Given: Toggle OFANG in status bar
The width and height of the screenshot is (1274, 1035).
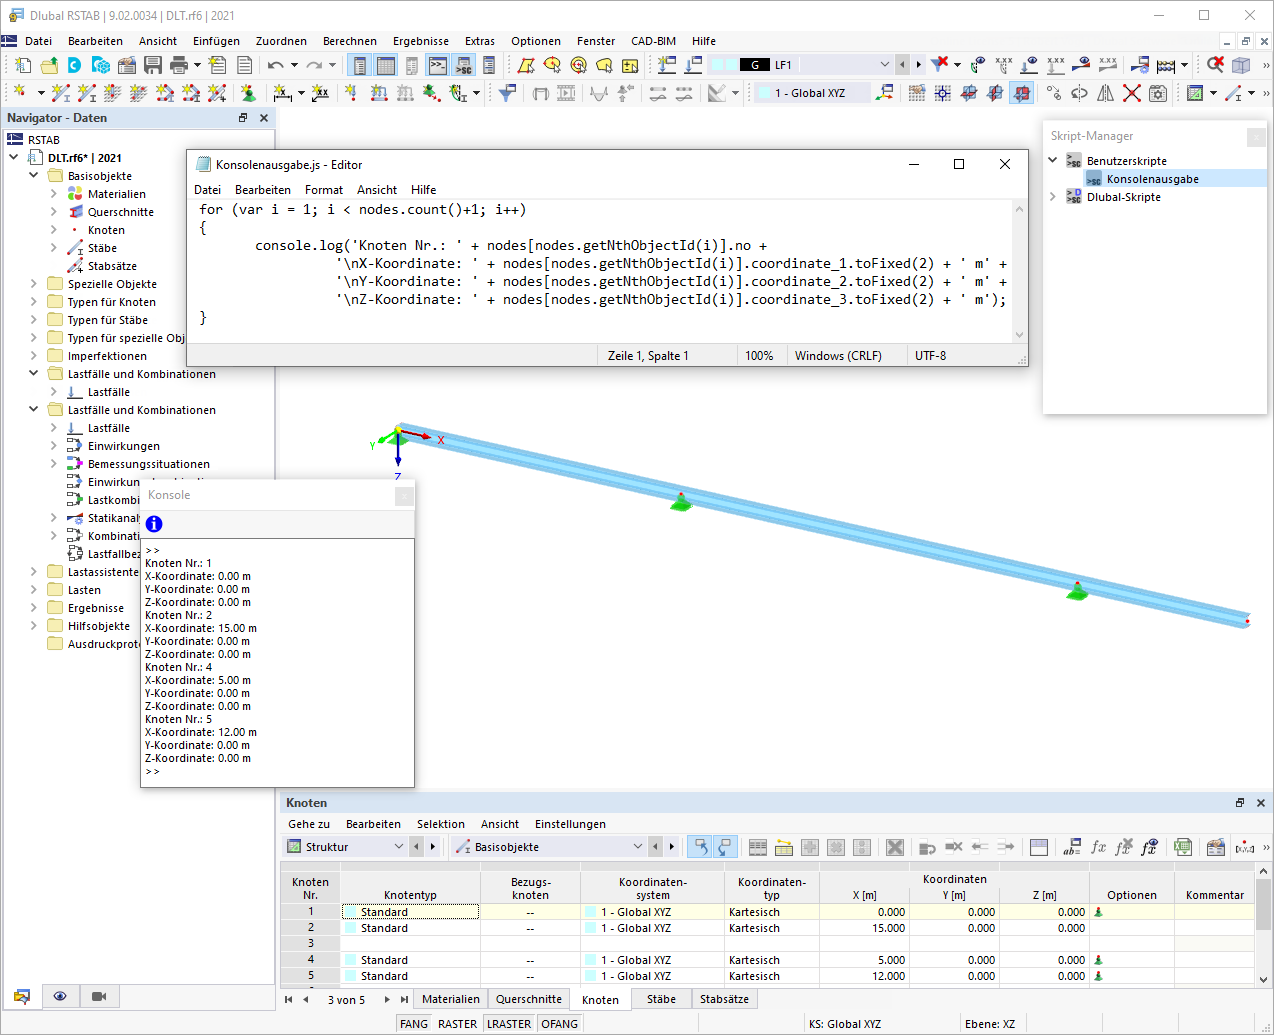Looking at the screenshot, I should click(x=559, y=1024).
